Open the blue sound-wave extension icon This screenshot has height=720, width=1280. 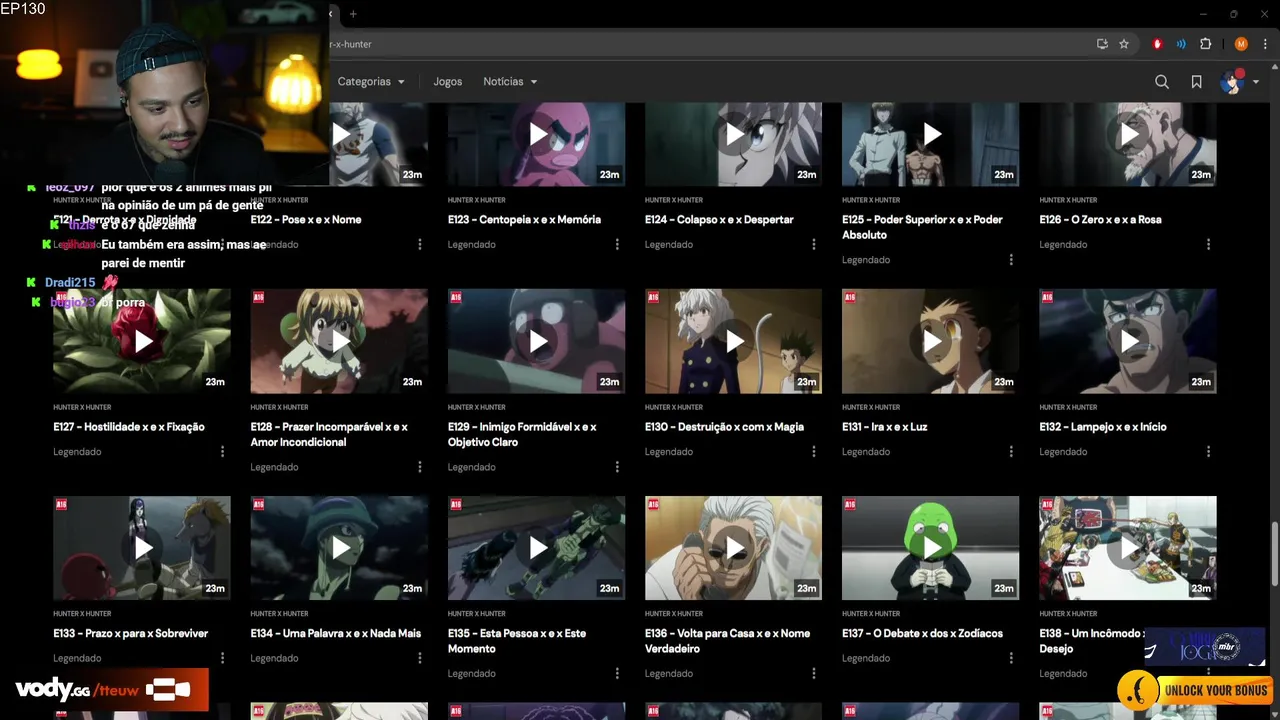[x=1181, y=44]
